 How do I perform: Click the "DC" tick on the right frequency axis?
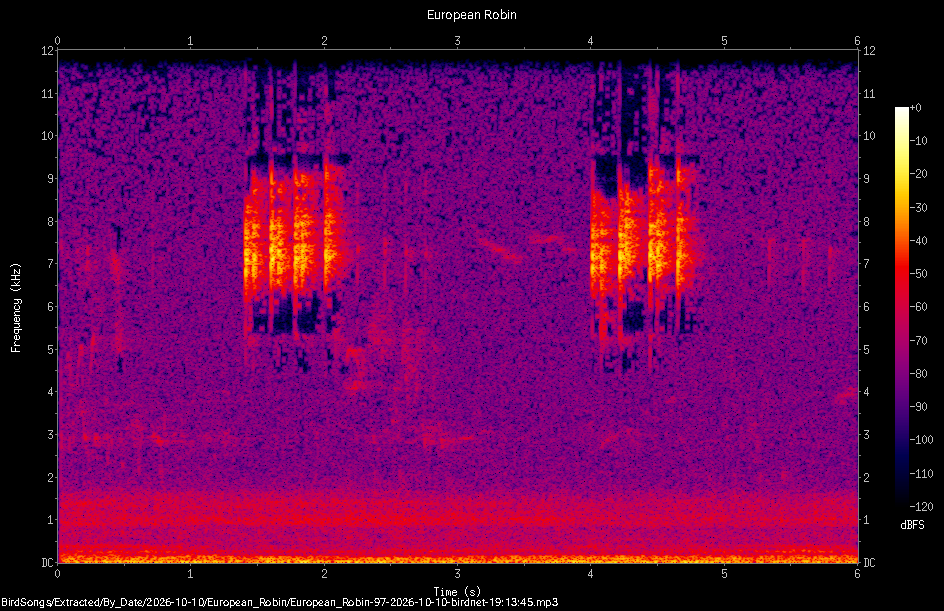click(x=869, y=563)
